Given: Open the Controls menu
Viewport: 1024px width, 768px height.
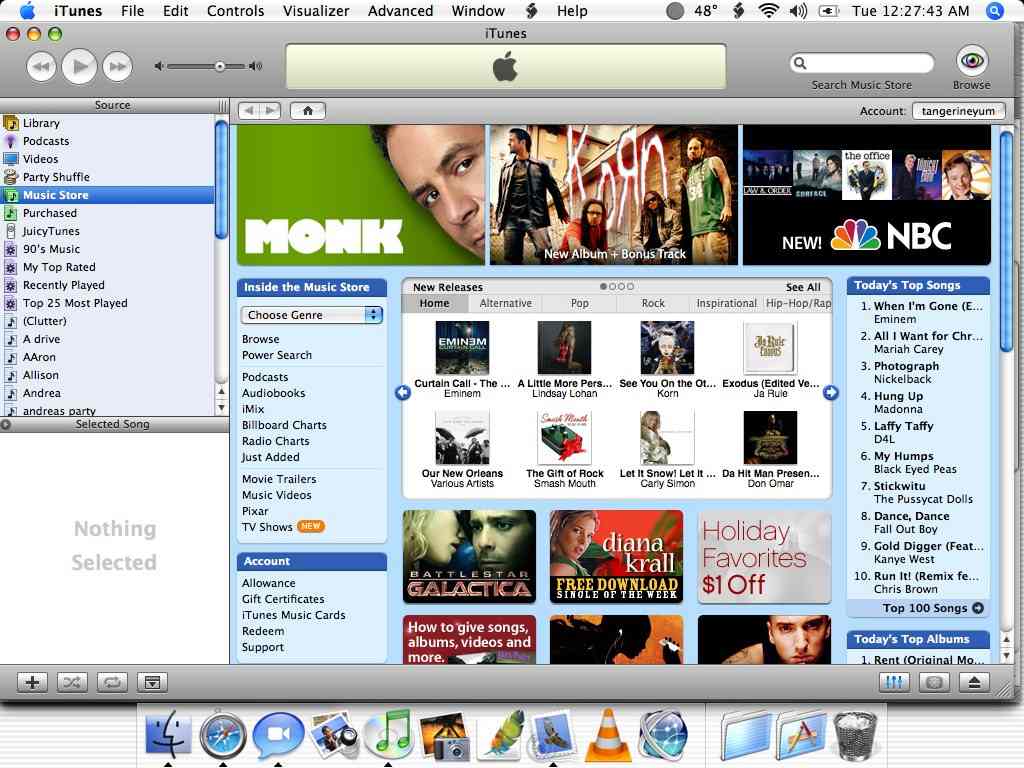Looking at the screenshot, I should pyautogui.click(x=235, y=11).
